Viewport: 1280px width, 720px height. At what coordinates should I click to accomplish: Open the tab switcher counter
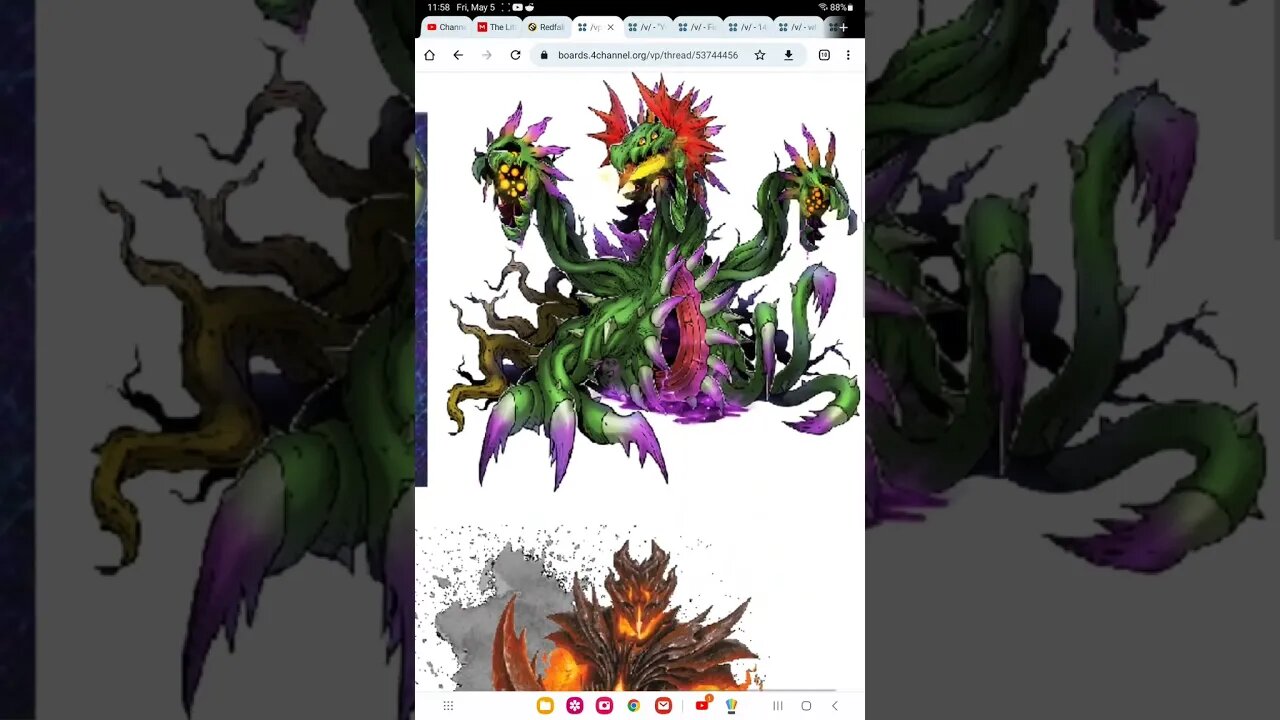coord(824,55)
